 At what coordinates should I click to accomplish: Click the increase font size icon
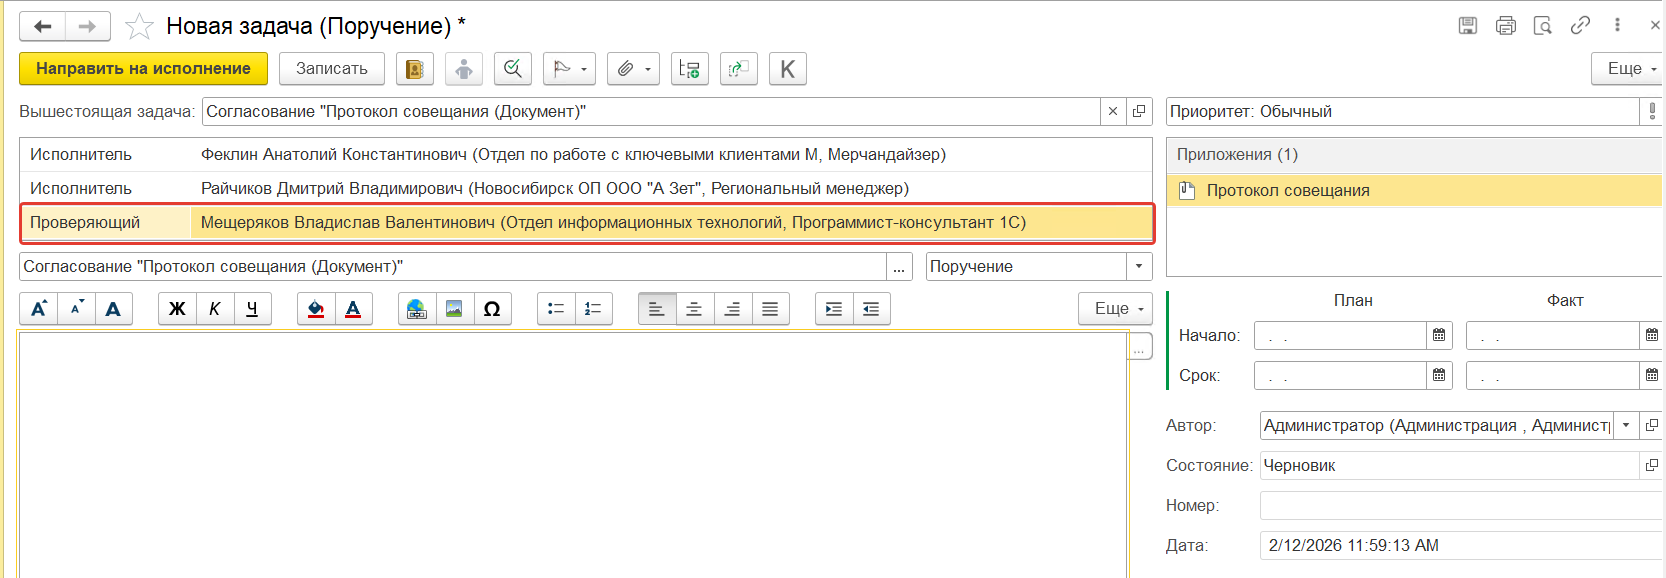(x=38, y=309)
